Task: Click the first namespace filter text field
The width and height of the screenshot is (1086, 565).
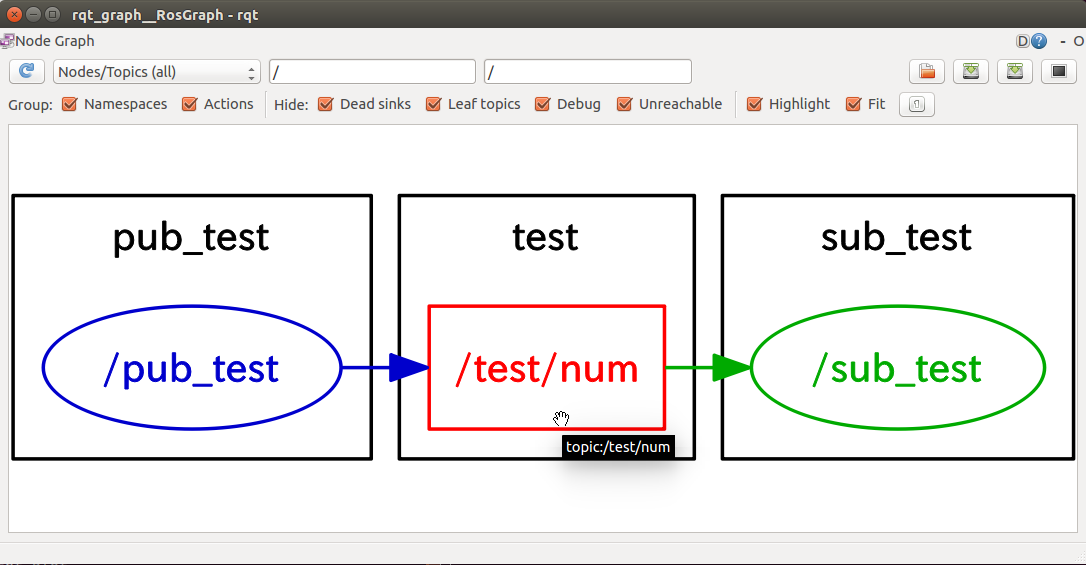Action: click(x=372, y=72)
